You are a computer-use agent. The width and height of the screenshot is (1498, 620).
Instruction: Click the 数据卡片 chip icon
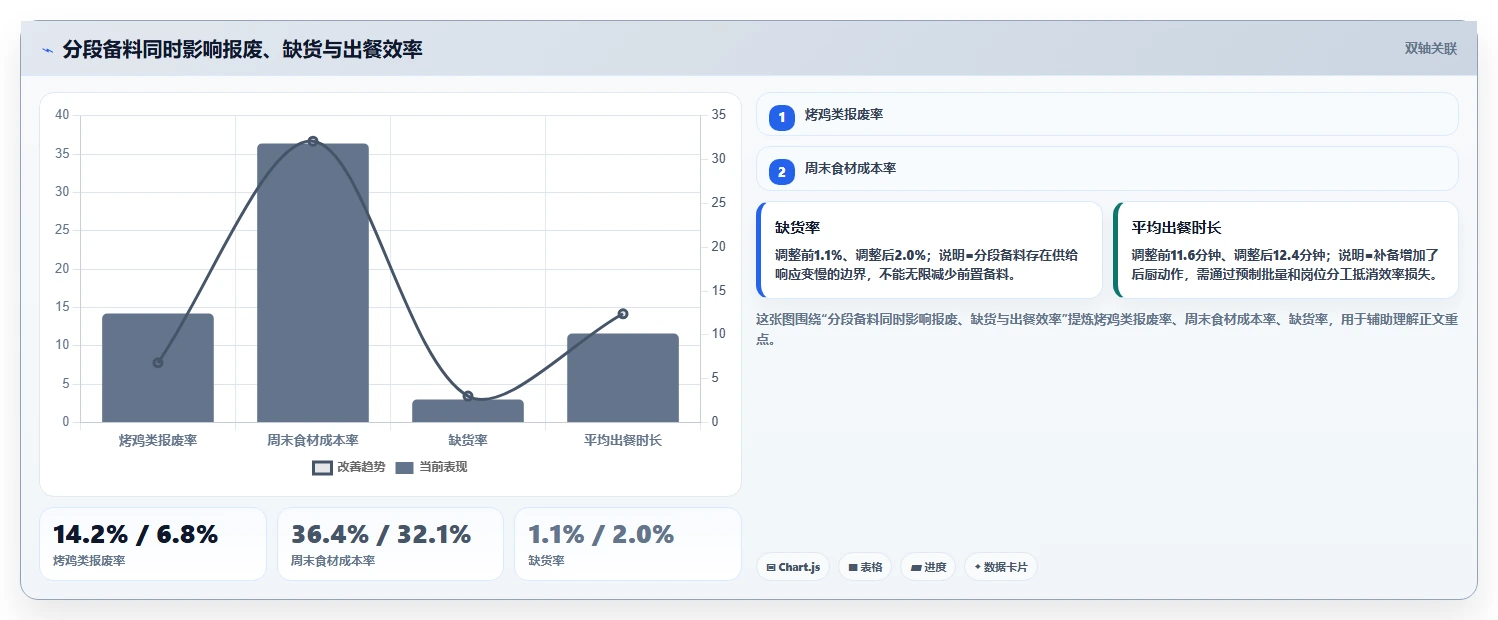coord(978,567)
